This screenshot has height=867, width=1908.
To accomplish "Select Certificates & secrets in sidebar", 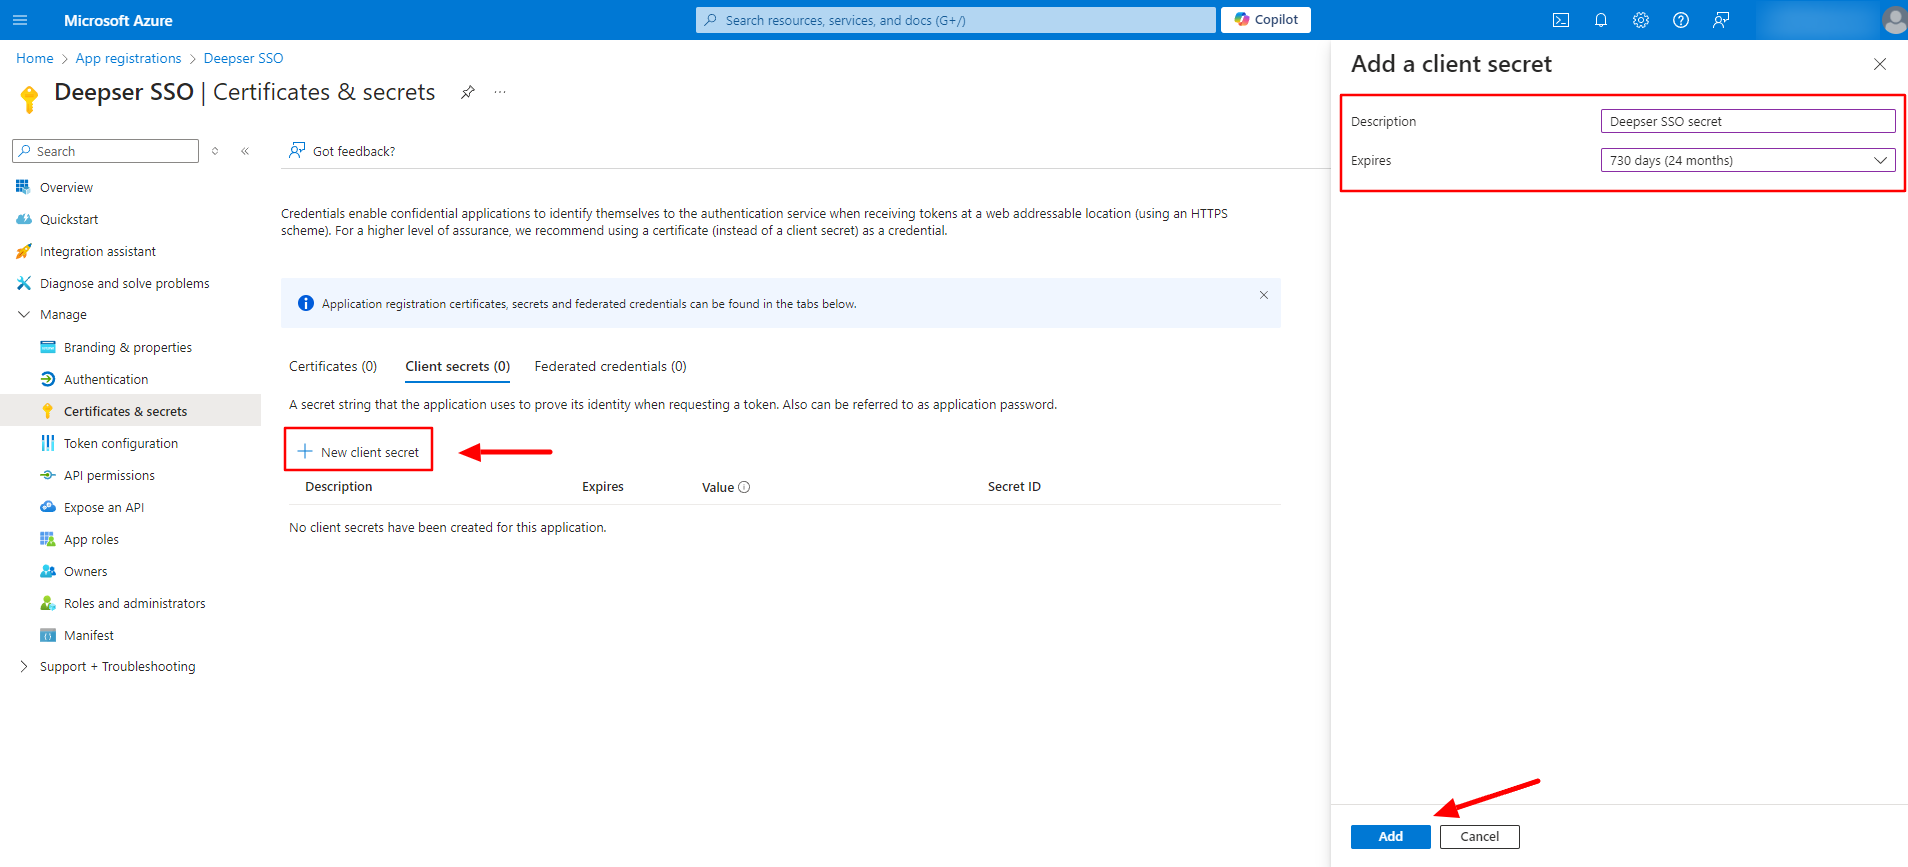I will pos(130,411).
